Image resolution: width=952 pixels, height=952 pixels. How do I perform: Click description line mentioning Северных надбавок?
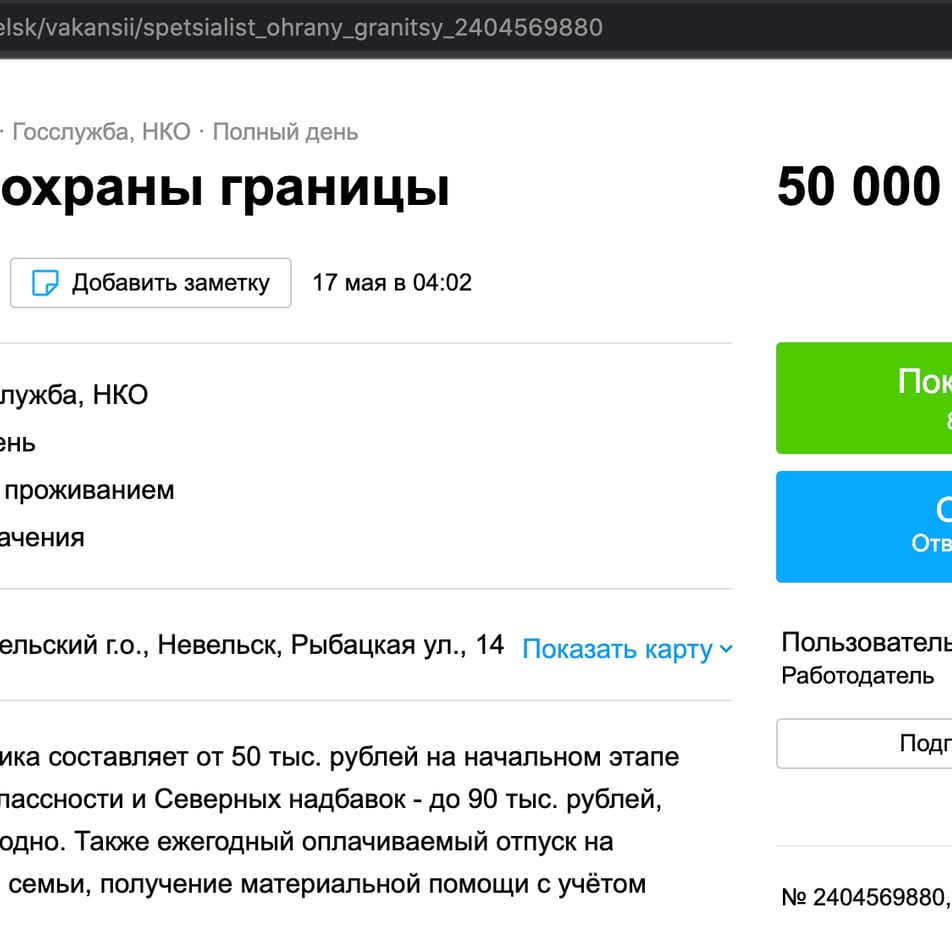coord(331,799)
